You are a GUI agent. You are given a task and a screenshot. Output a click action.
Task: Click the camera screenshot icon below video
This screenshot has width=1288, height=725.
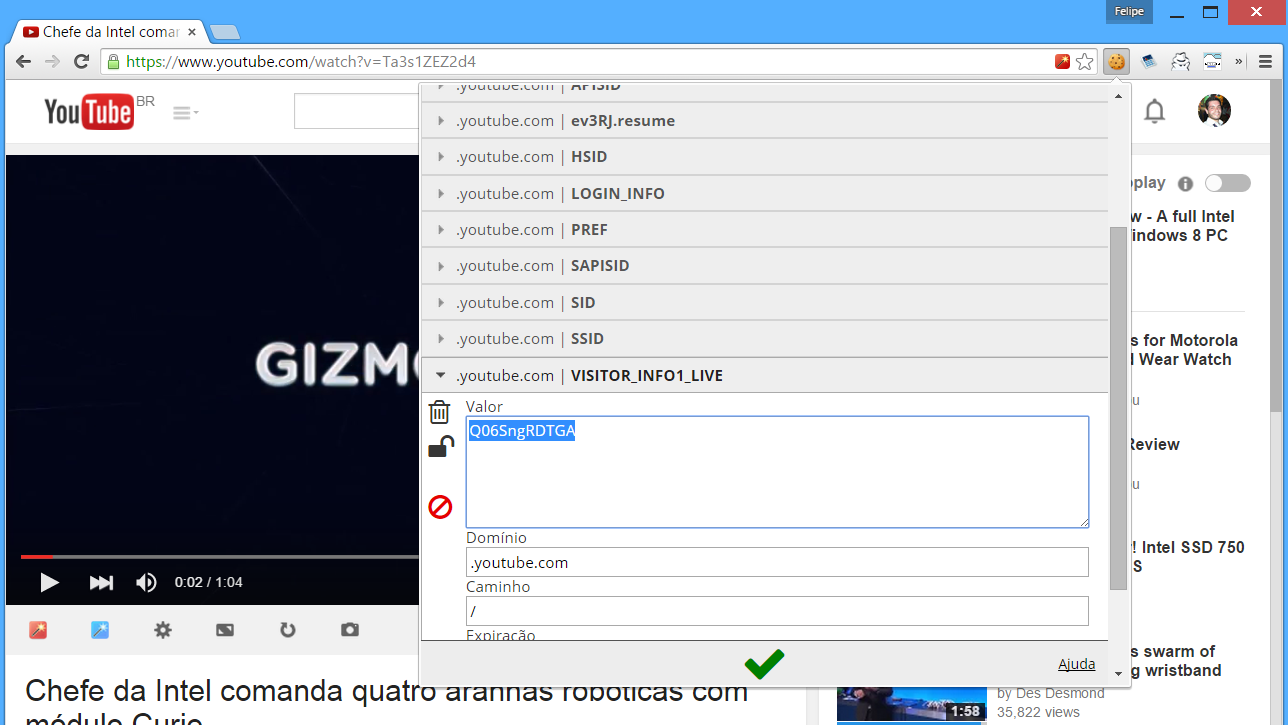(350, 630)
